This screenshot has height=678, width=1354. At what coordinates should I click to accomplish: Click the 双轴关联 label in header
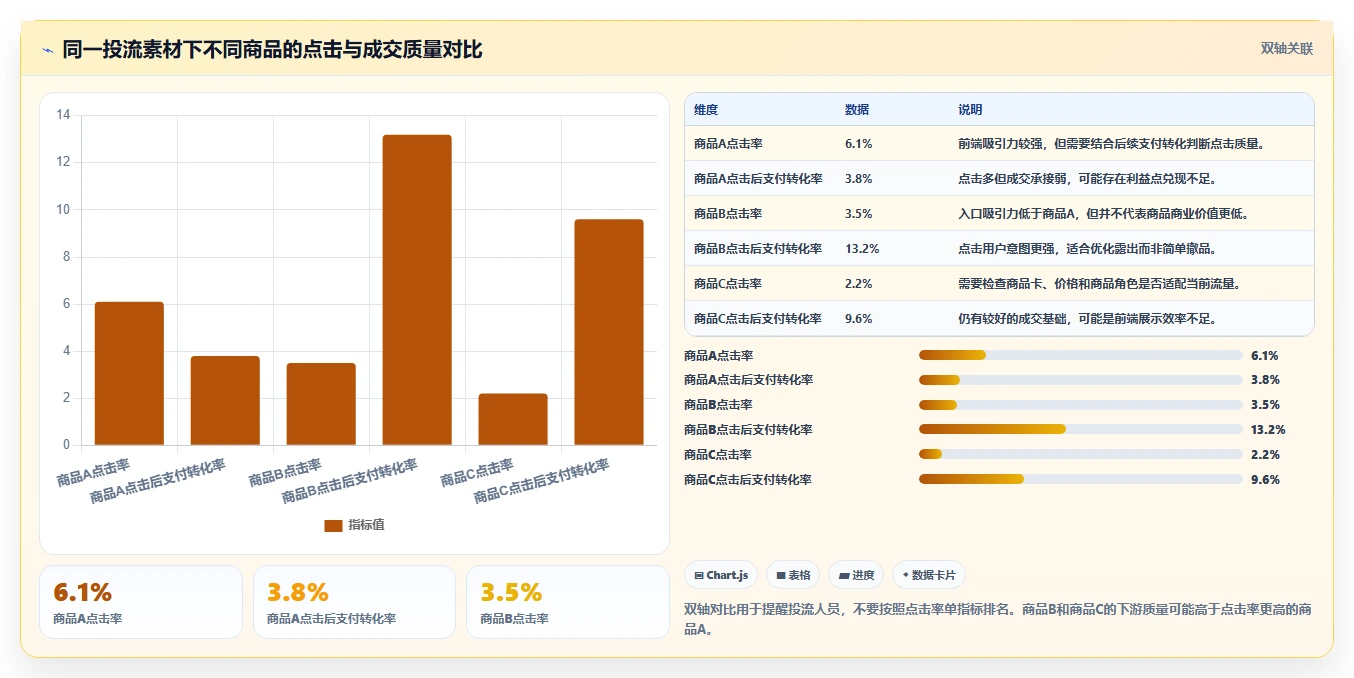click(x=1286, y=48)
